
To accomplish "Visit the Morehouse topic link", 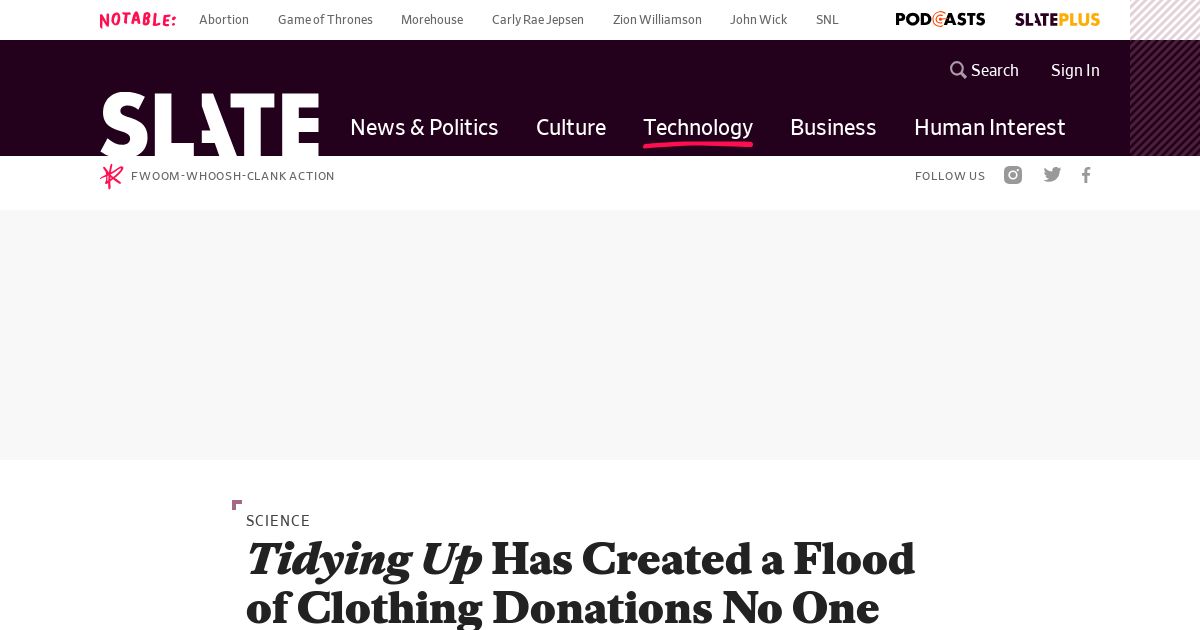I will click(432, 20).
